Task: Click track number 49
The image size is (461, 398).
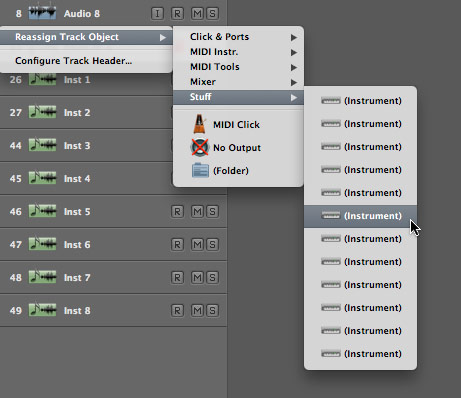Action: (x=16, y=311)
